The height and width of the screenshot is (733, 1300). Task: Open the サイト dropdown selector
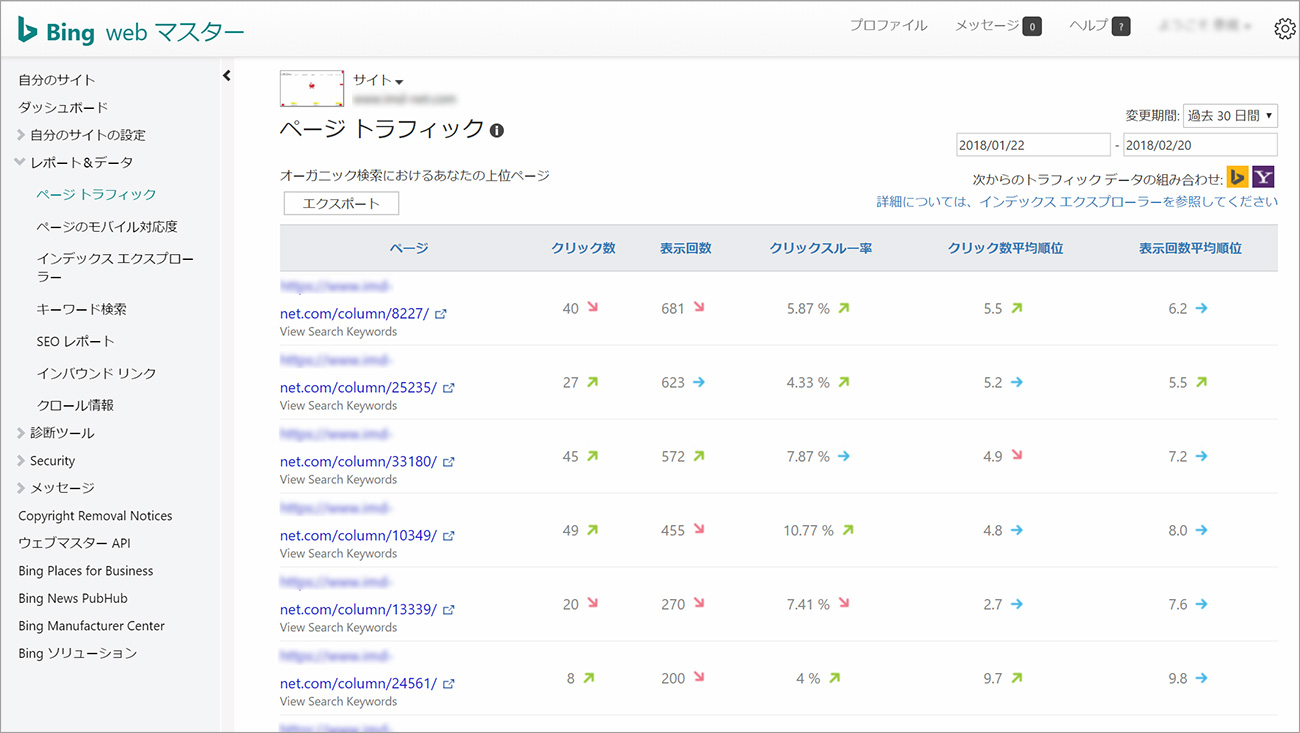pyautogui.click(x=378, y=81)
